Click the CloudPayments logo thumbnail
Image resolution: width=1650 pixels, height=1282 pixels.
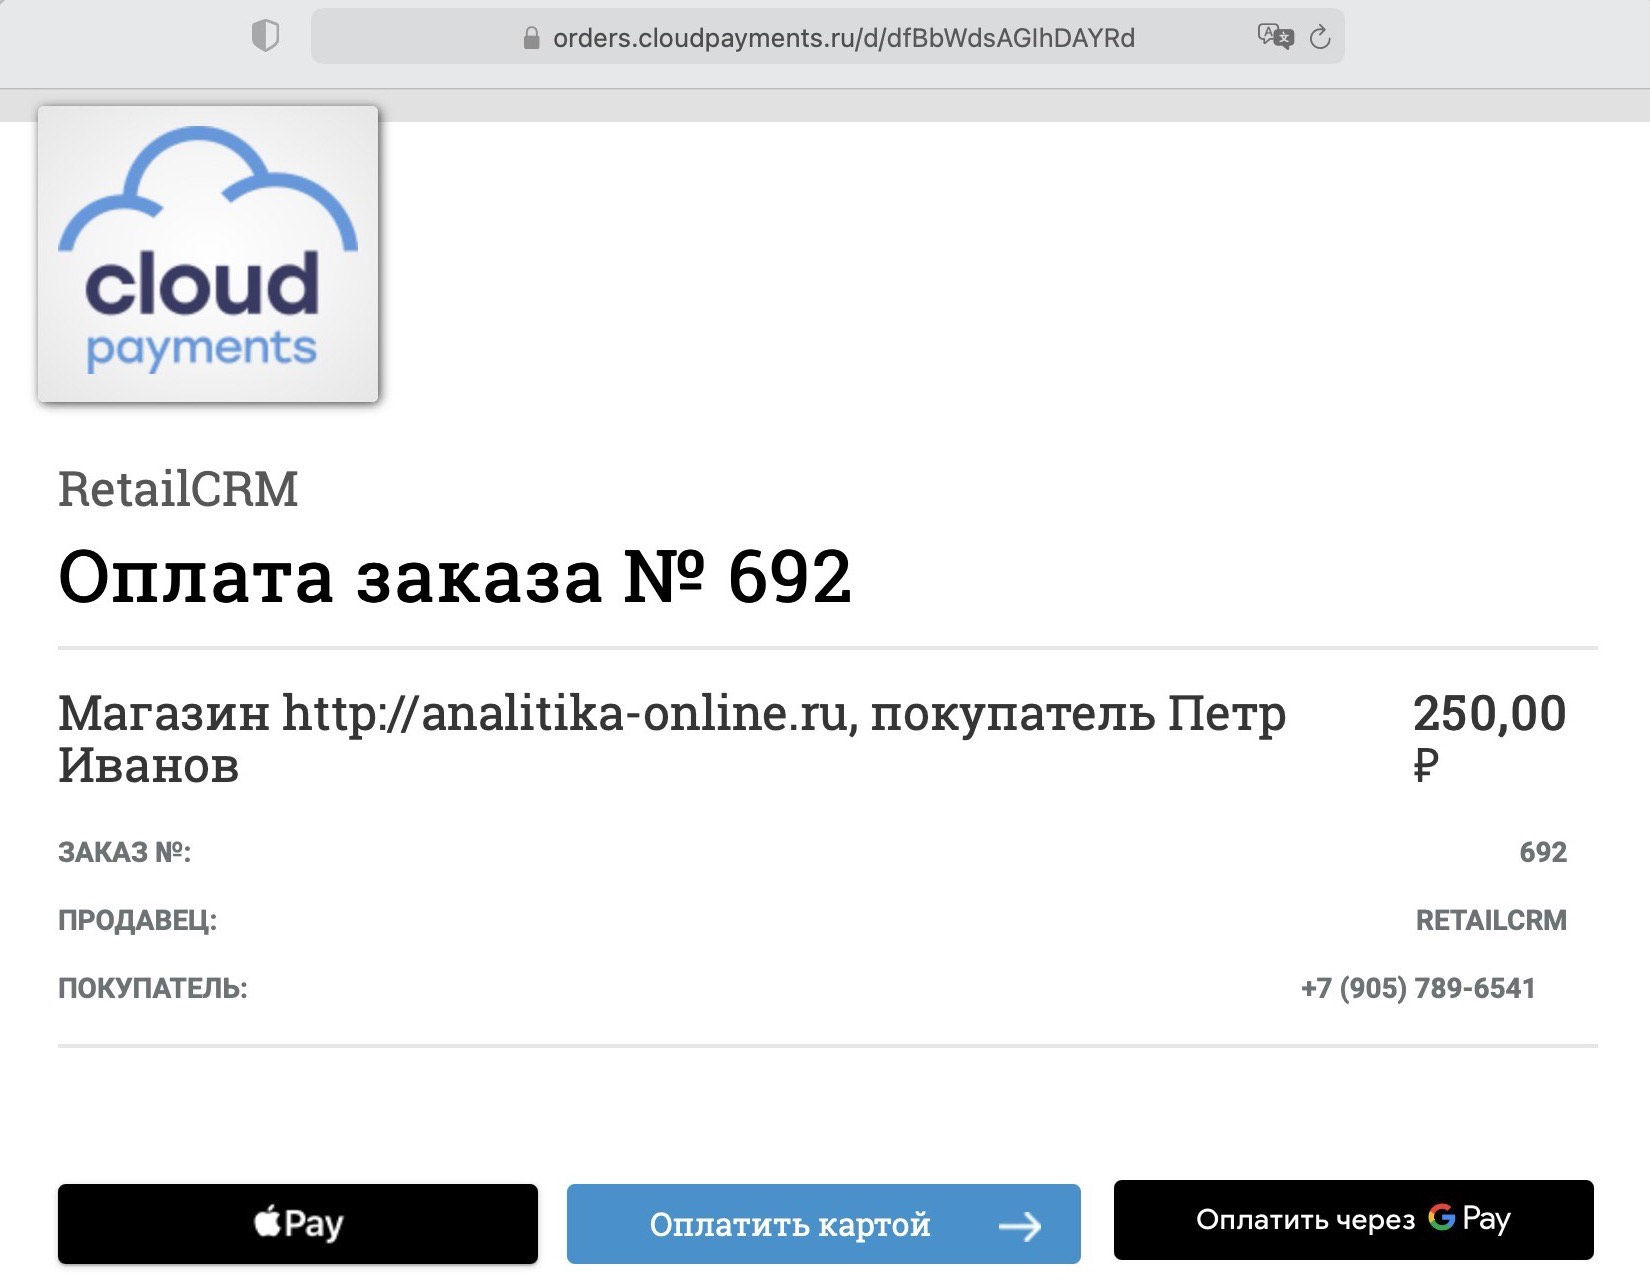coord(208,254)
